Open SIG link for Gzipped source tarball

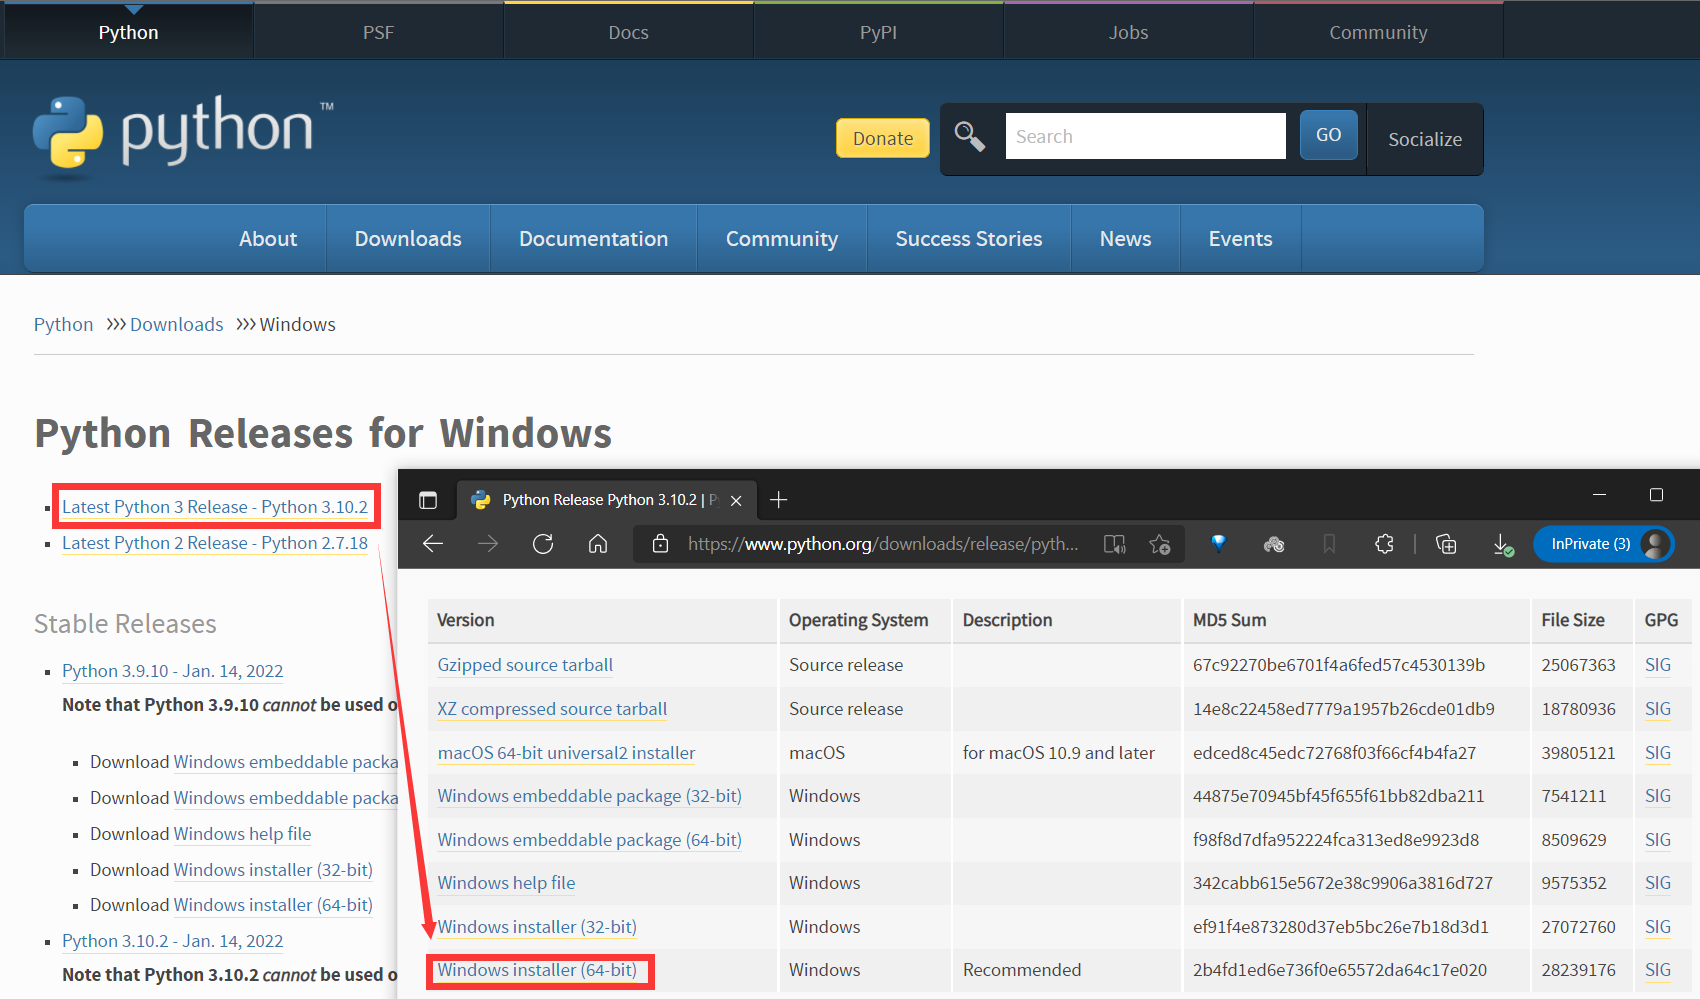tap(1658, 665)
